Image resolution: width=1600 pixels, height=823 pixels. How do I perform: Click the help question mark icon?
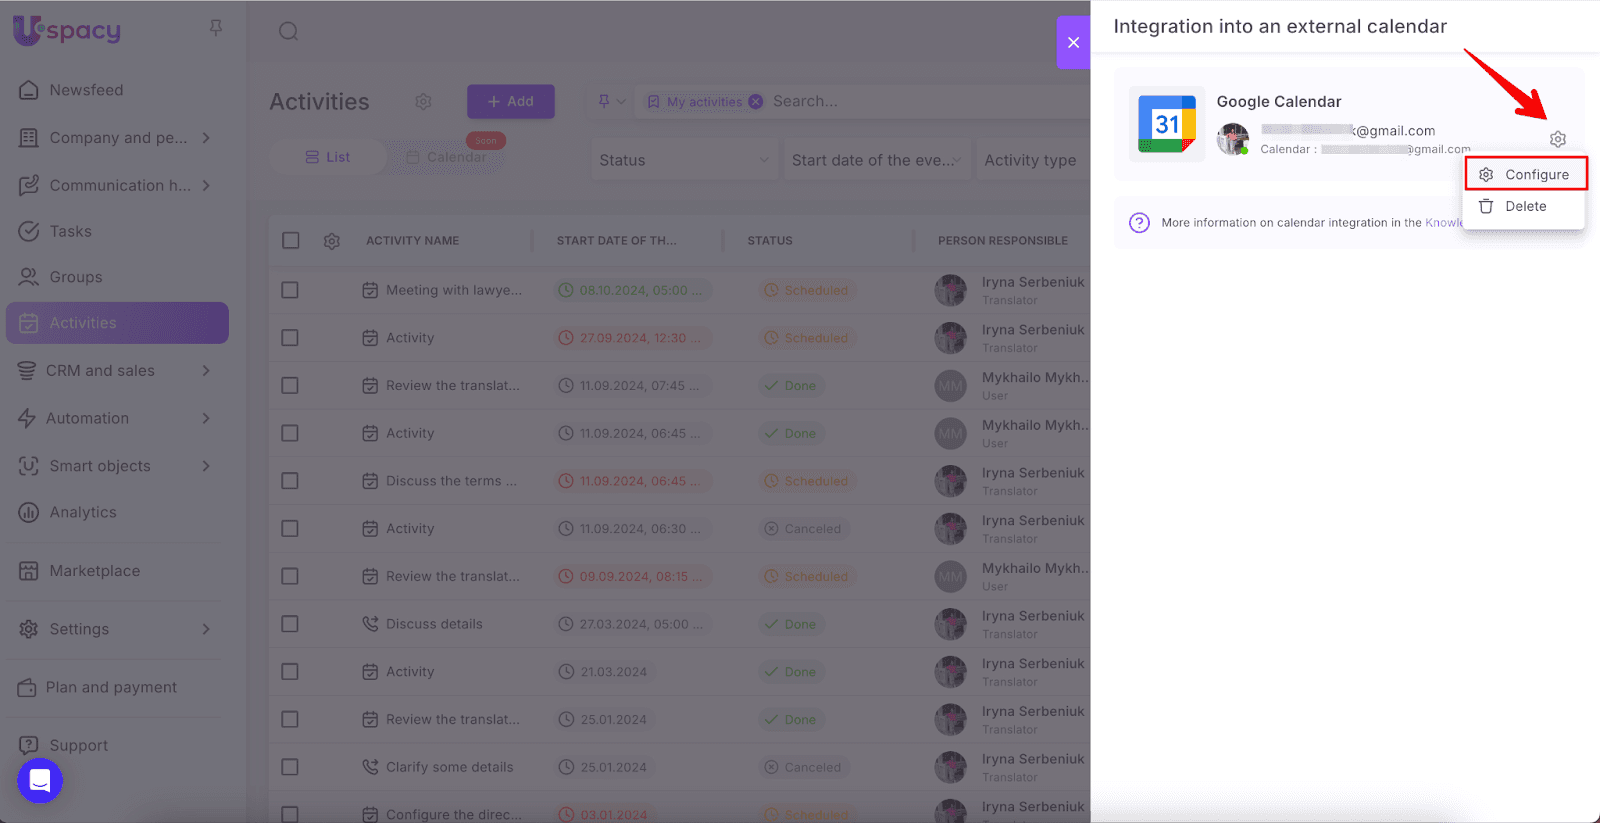[x=1139, y=223]
